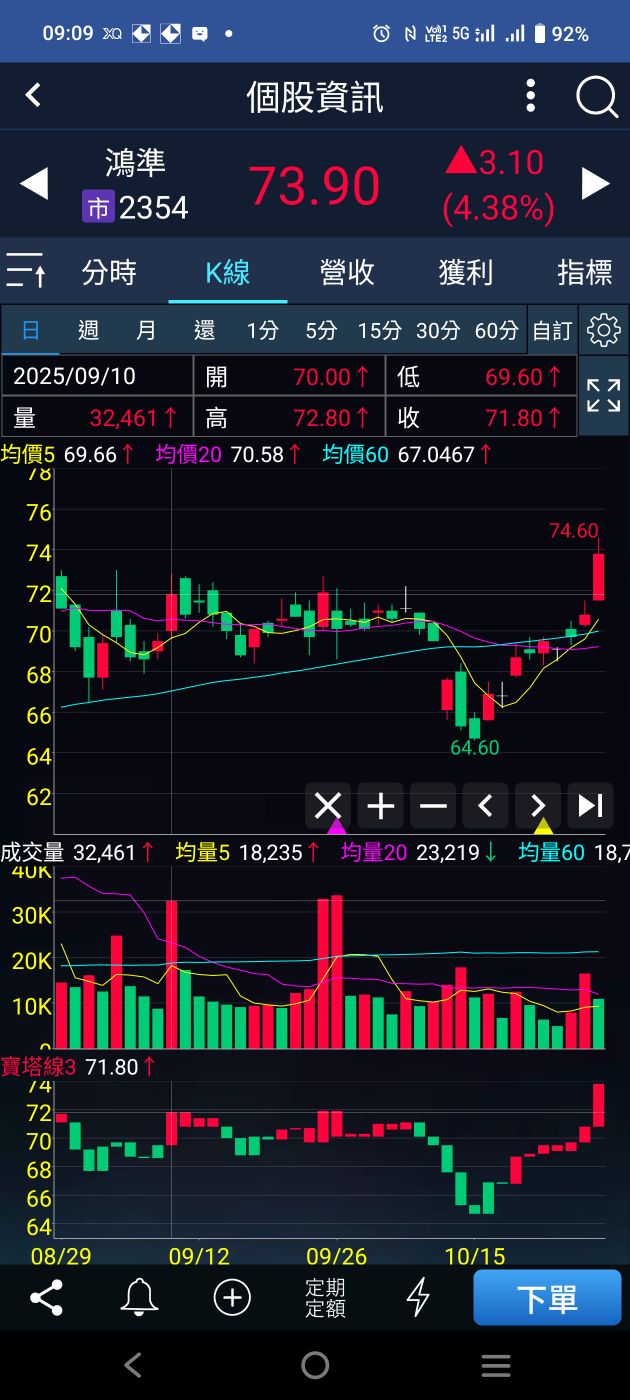Image resolution: width=630 pixels, height=1400 pixels.
Task: Zoom in the chart with plus button
Action: (x=380, y=805)
